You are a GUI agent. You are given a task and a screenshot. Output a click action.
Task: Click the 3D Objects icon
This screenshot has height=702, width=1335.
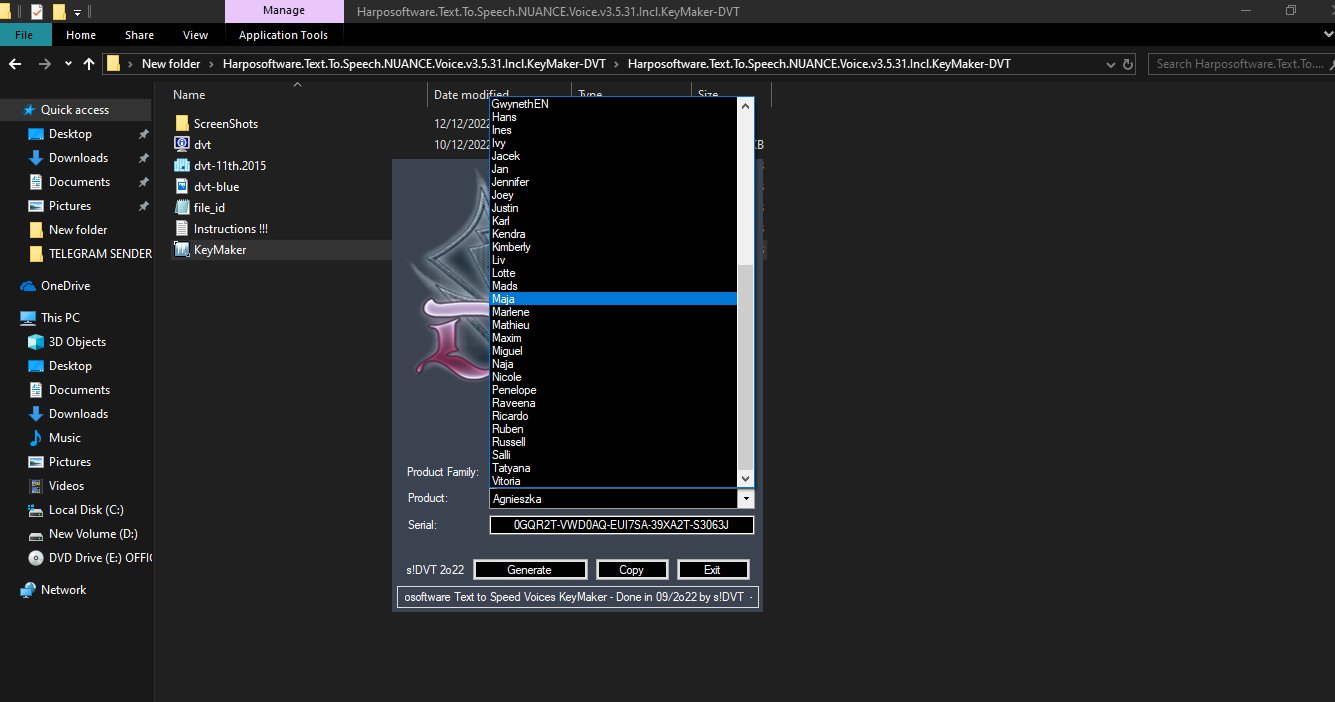pyautogui.click(x=36, y=342)
